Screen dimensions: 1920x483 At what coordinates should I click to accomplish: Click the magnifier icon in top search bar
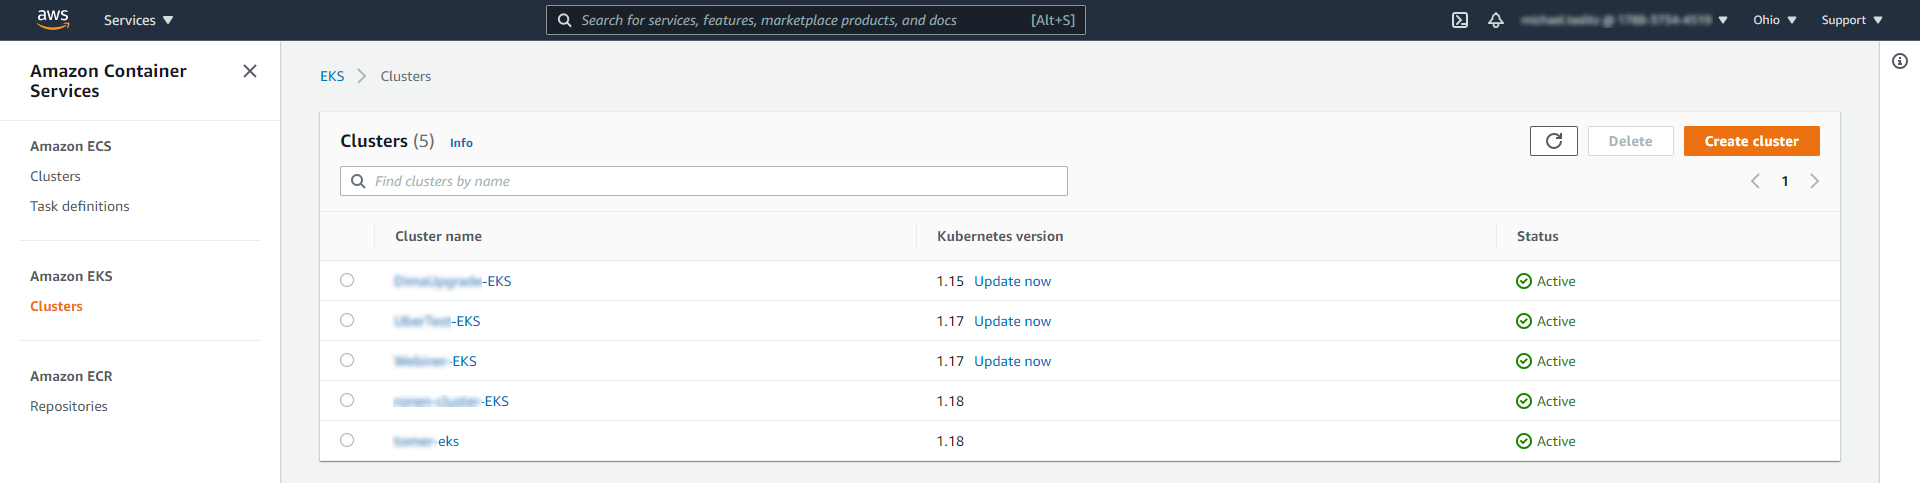565,20
